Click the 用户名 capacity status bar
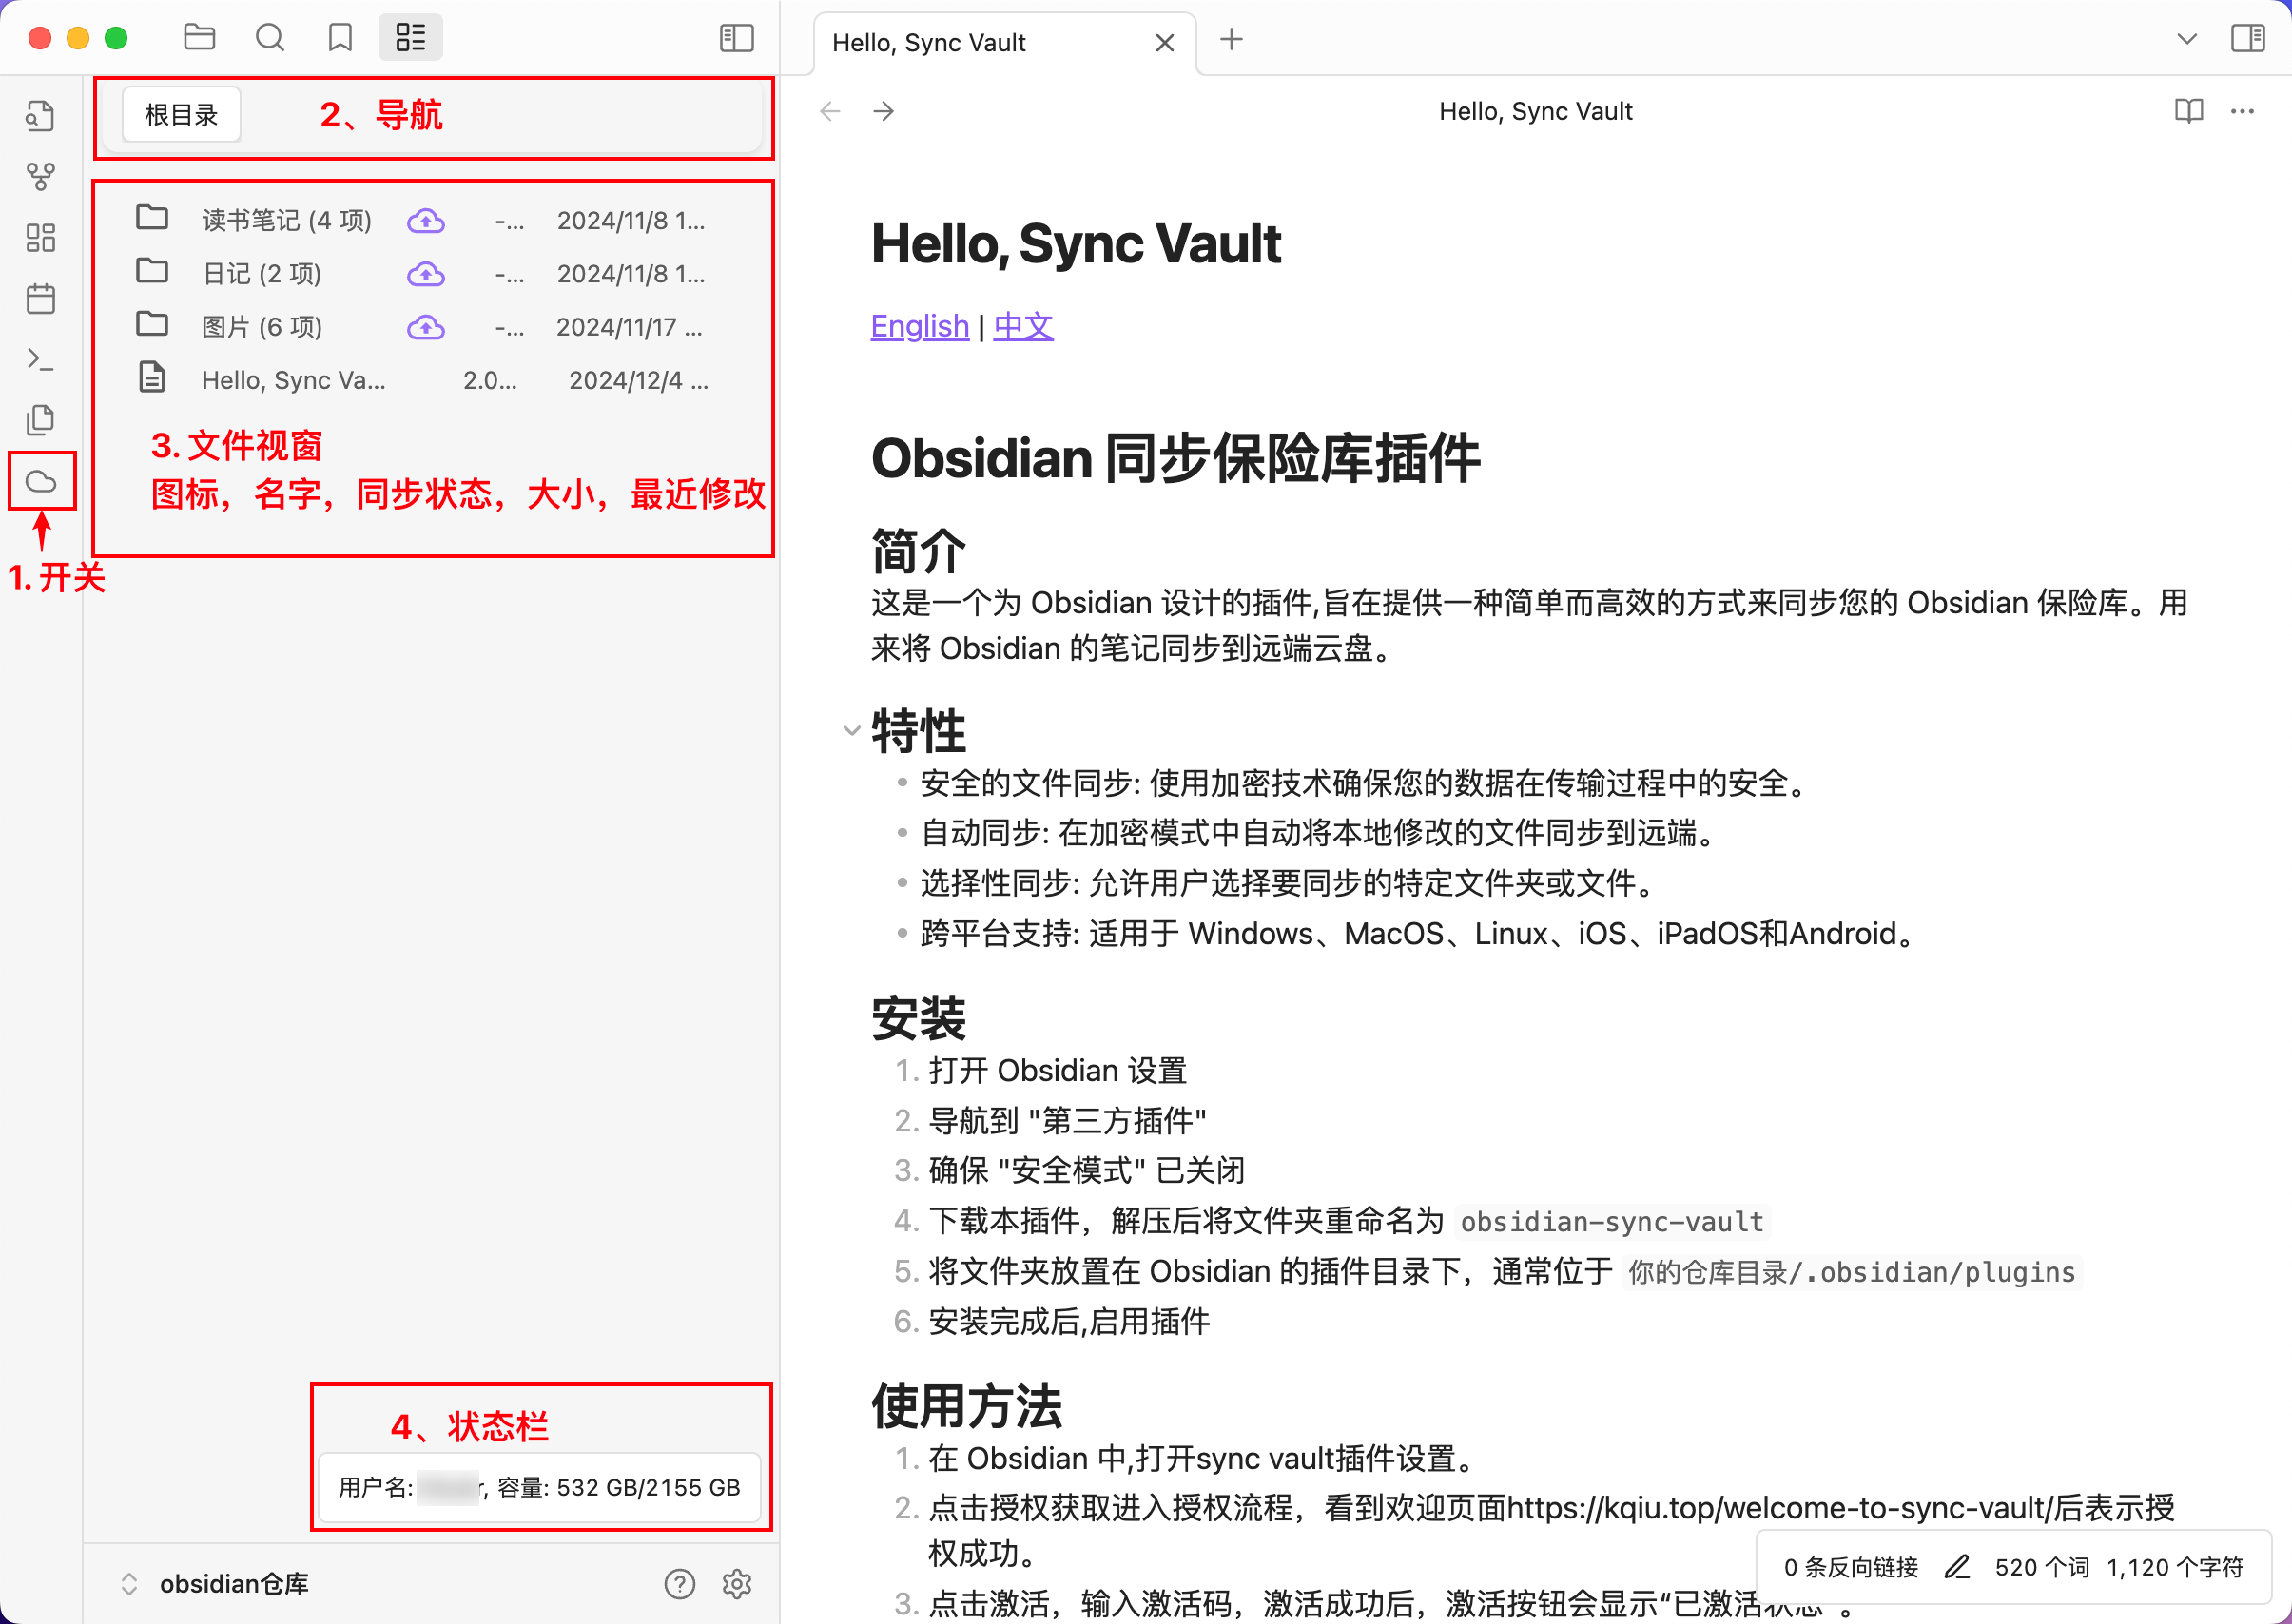The image size is (2292, 1624). pyautogui.click(x=540, y=1487)
